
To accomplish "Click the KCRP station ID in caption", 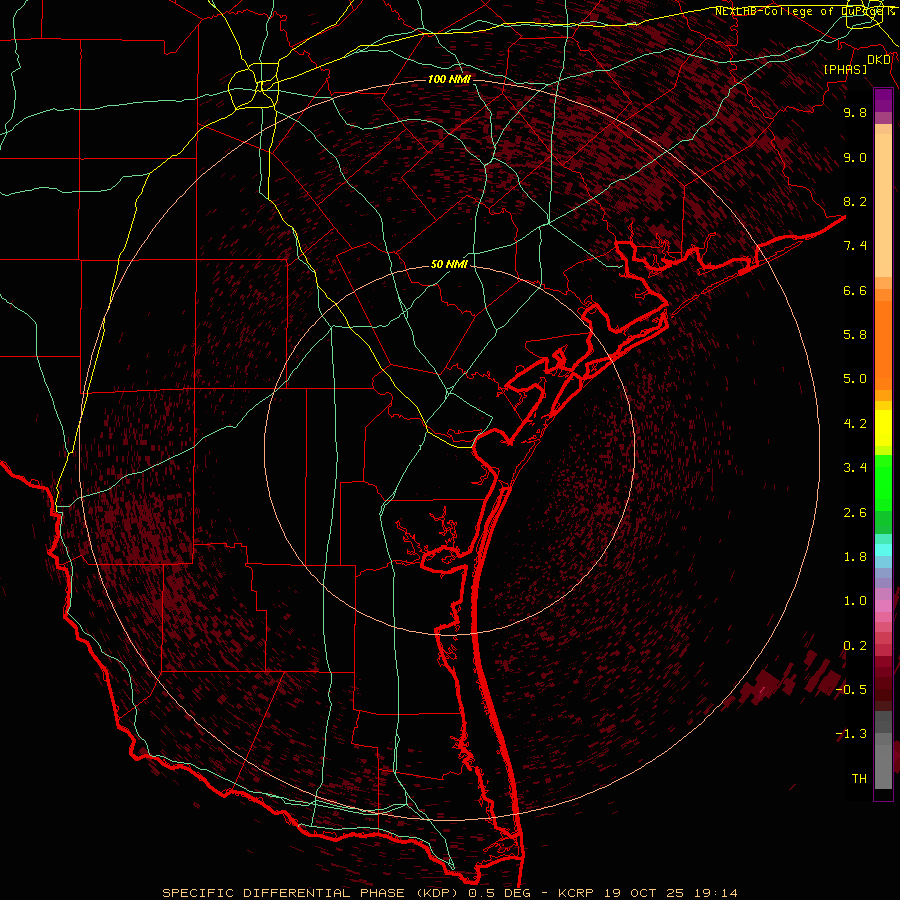I will coord(577,893).
